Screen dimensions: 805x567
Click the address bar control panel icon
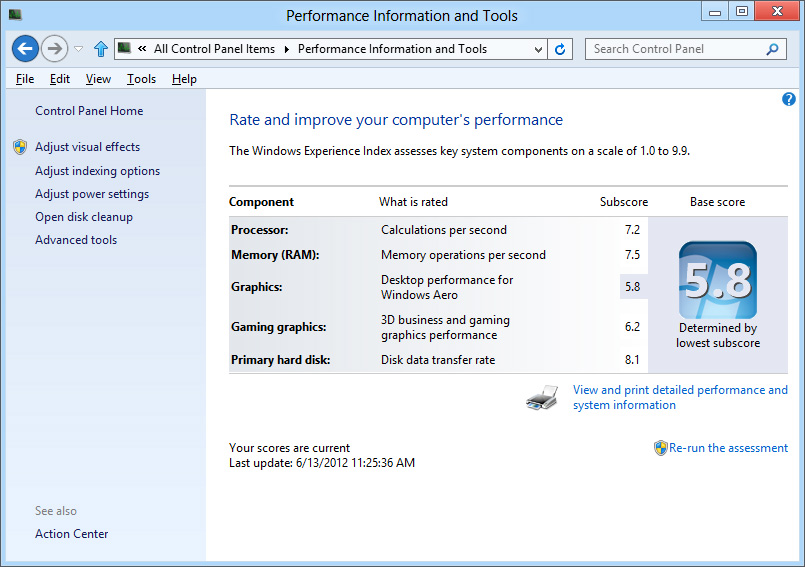[x=124, y=48]
